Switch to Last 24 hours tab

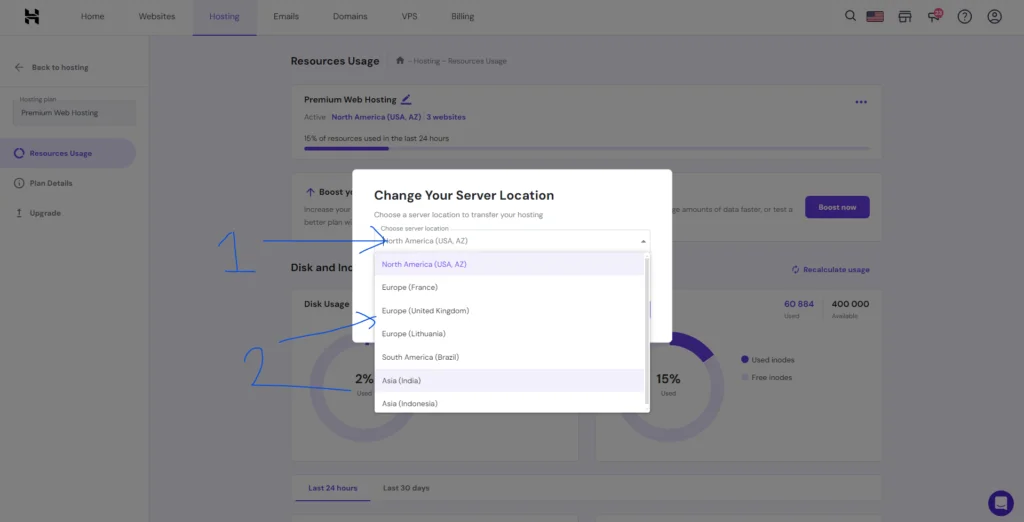[333, 488]
